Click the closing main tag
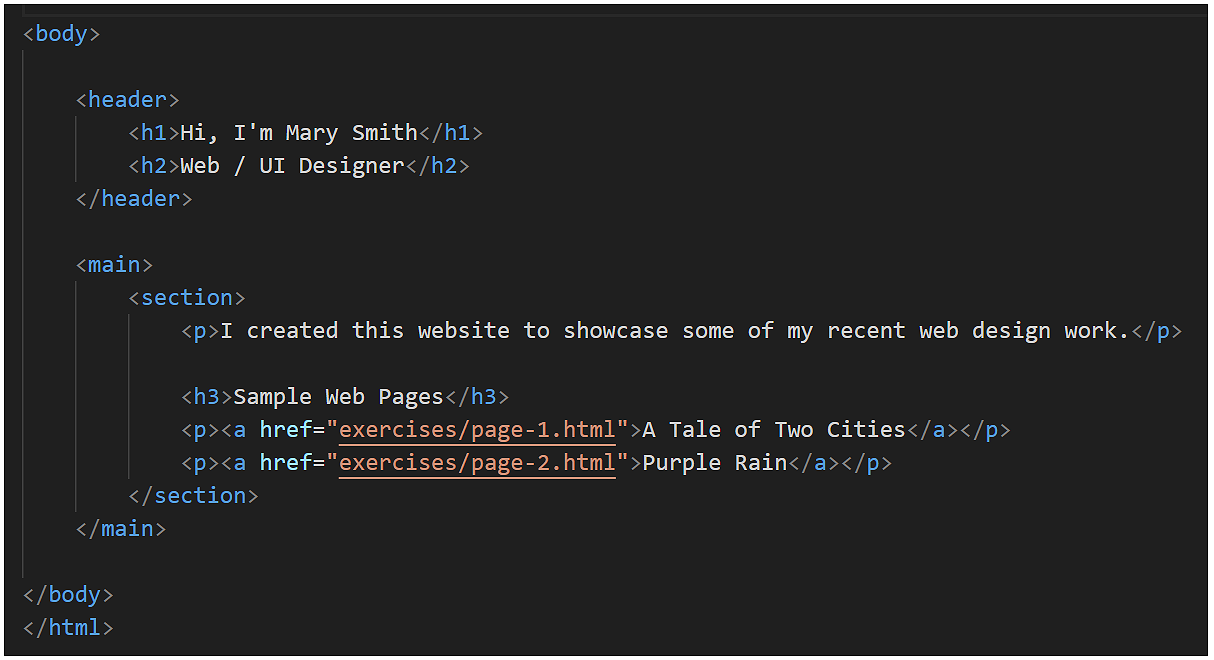Viewport: 1214px width, 660px height. point(120,528)
